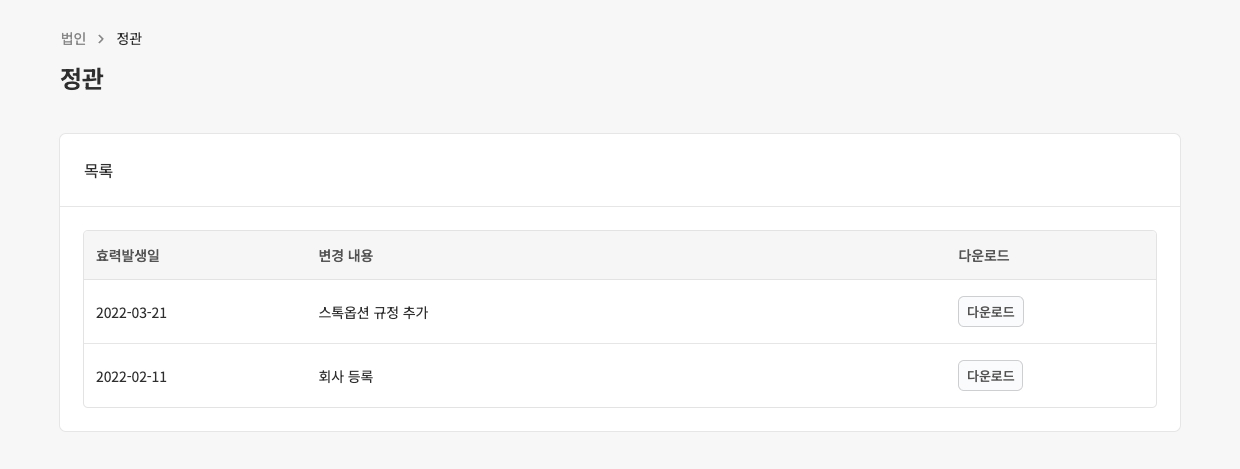Viewport: 1240px width, 469px height.
Task: Download the 스톡옵션 규정 추가 document
Action: pos(990,312)
